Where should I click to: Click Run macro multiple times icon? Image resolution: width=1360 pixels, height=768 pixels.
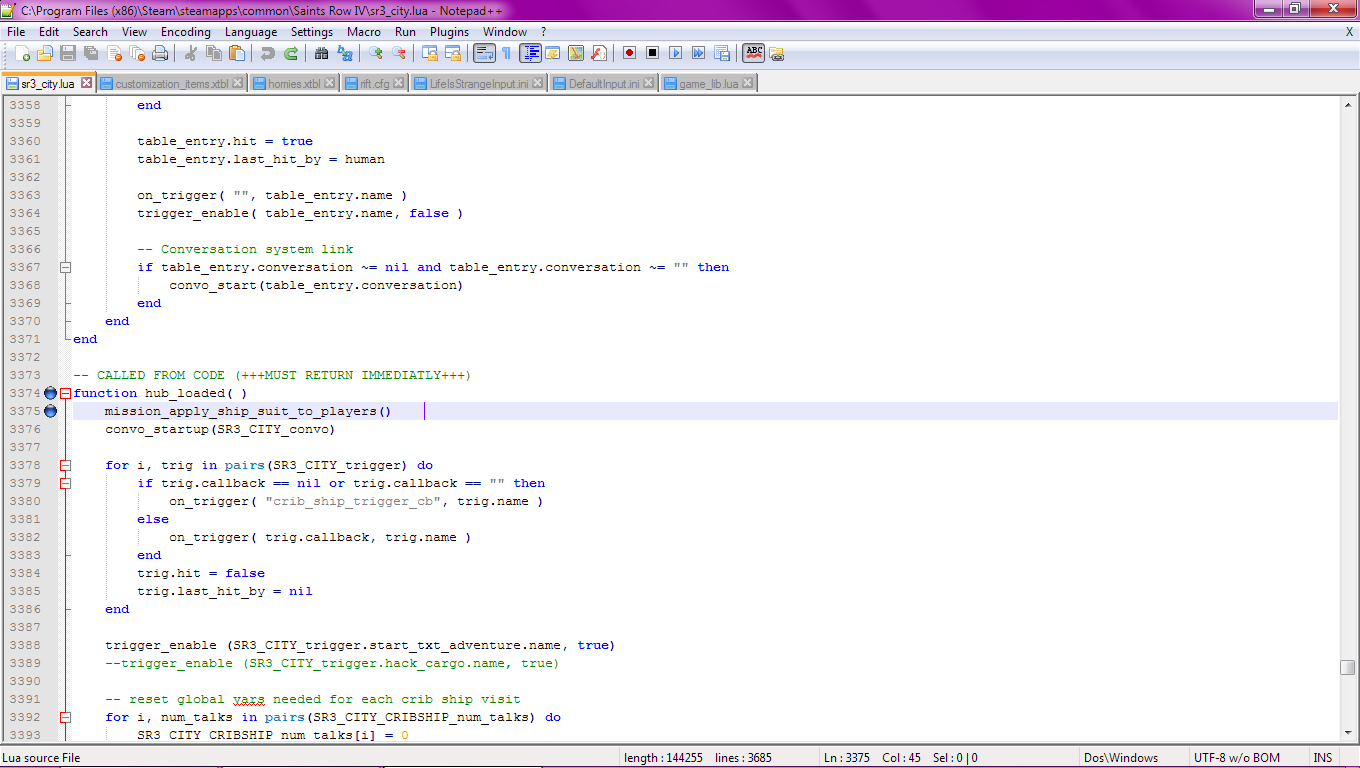[698, 53]
